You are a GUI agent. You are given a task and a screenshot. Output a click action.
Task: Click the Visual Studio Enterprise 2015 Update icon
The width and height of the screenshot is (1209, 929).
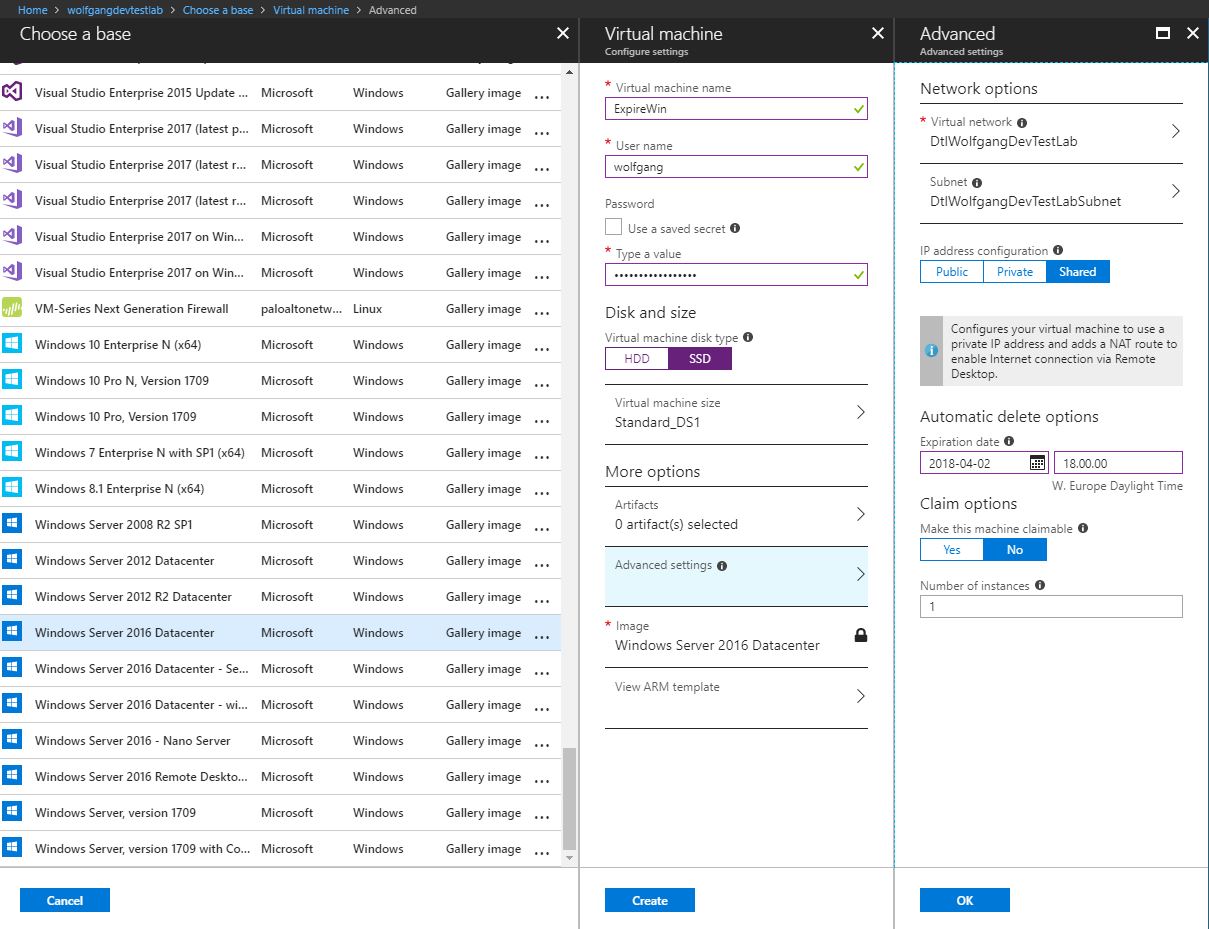tap(12, 92)
